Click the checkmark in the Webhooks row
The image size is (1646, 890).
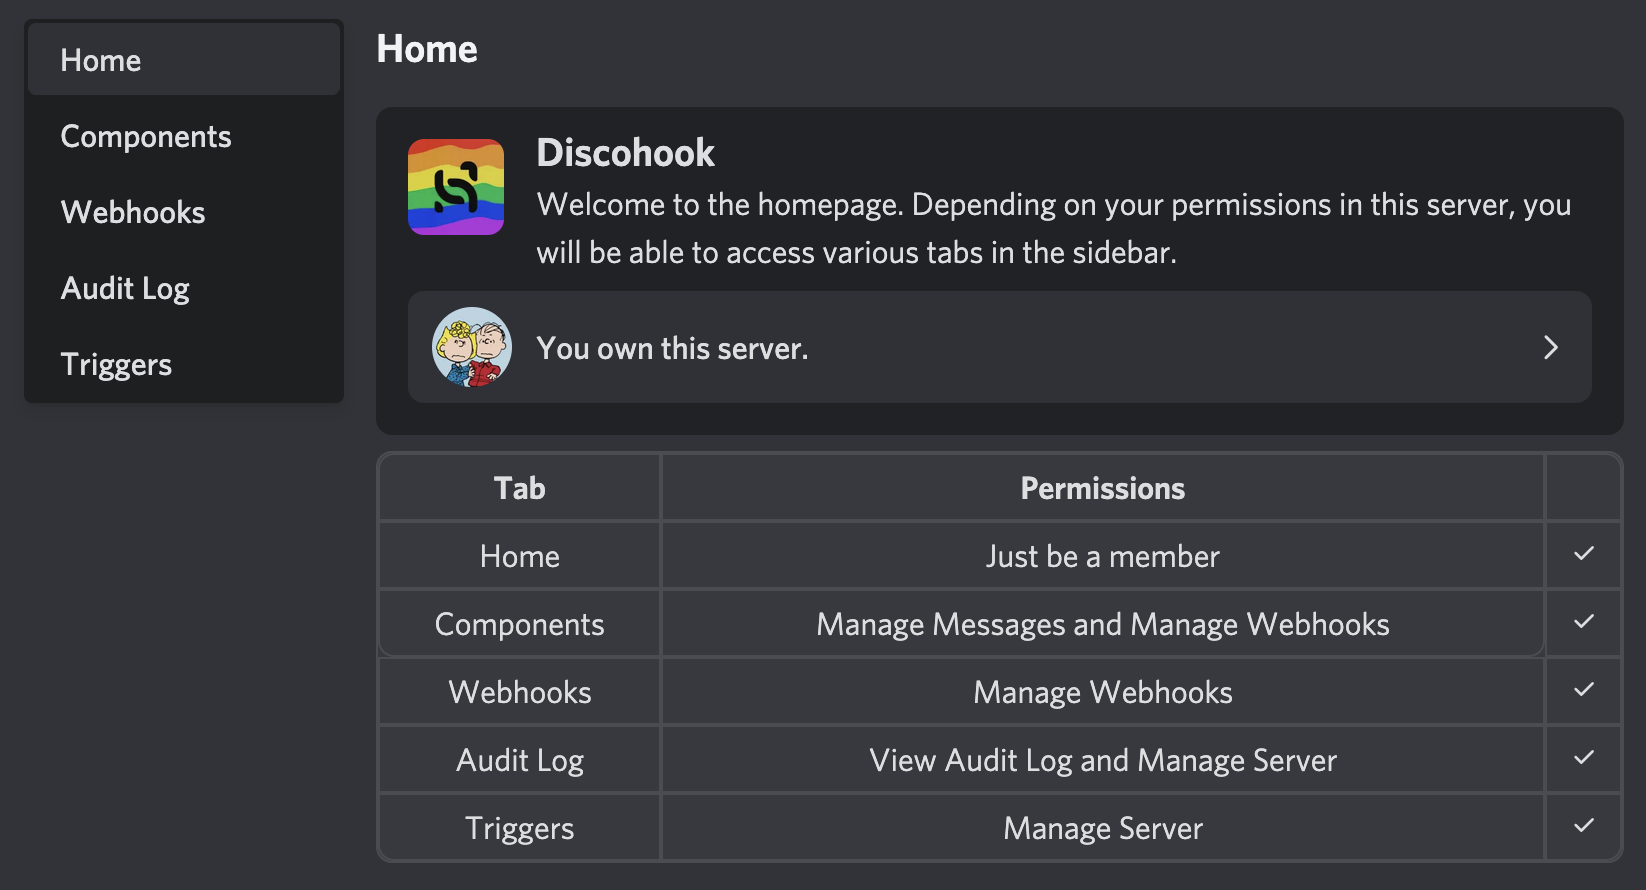1584,689
